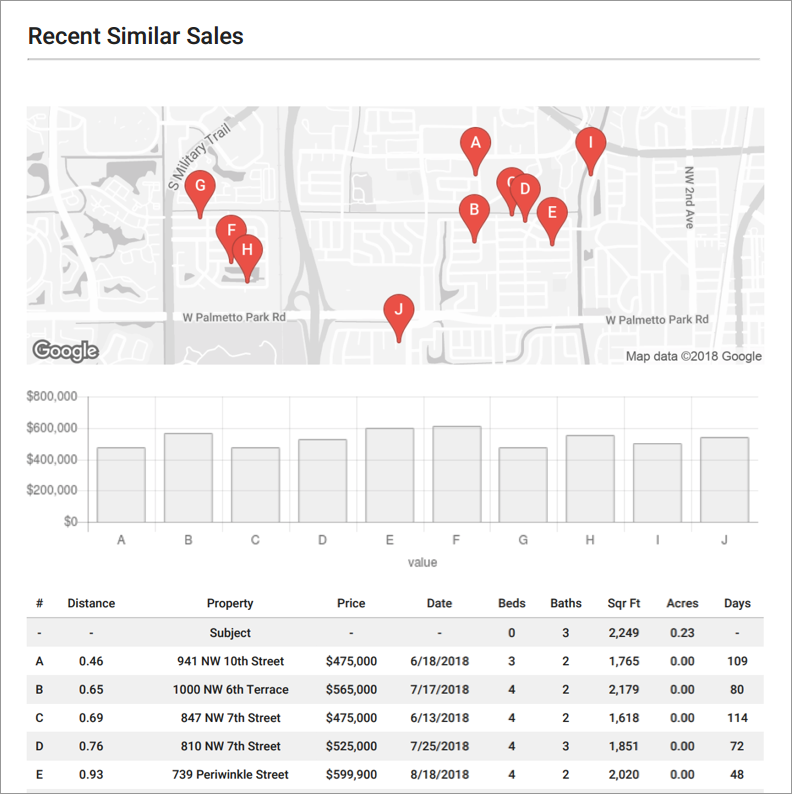Click bar J in the value chart
Image resolution: width=792 pixels, height=794 pixels.
pyautogui.click(x=724, y=480)
